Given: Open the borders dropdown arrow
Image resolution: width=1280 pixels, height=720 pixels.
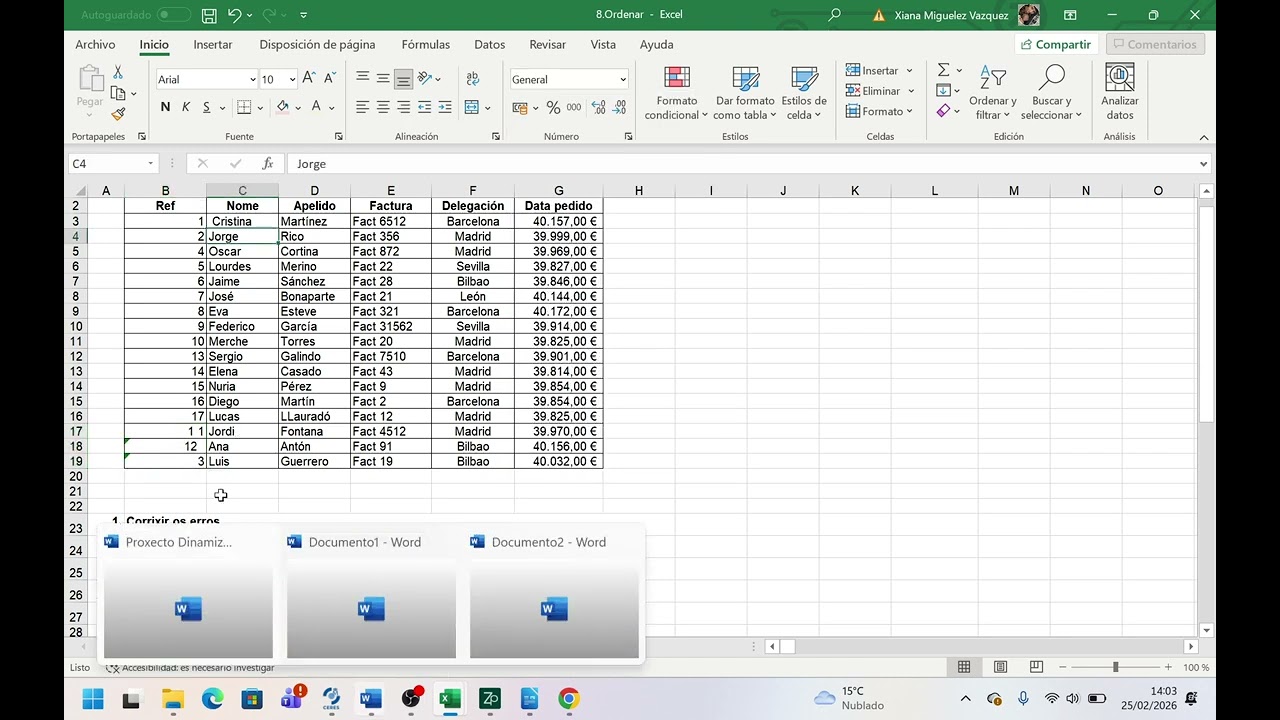Looking at the screenshot, I should click(260, 107).
